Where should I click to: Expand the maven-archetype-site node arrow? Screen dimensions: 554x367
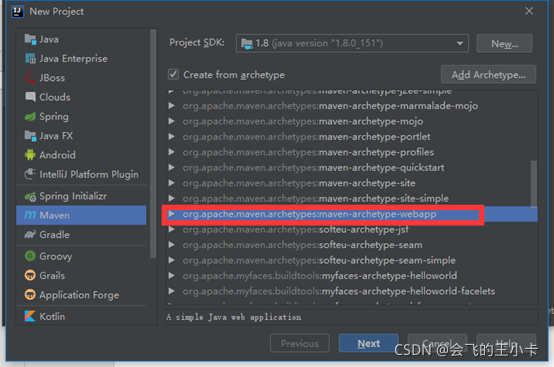tap(172, 183)
